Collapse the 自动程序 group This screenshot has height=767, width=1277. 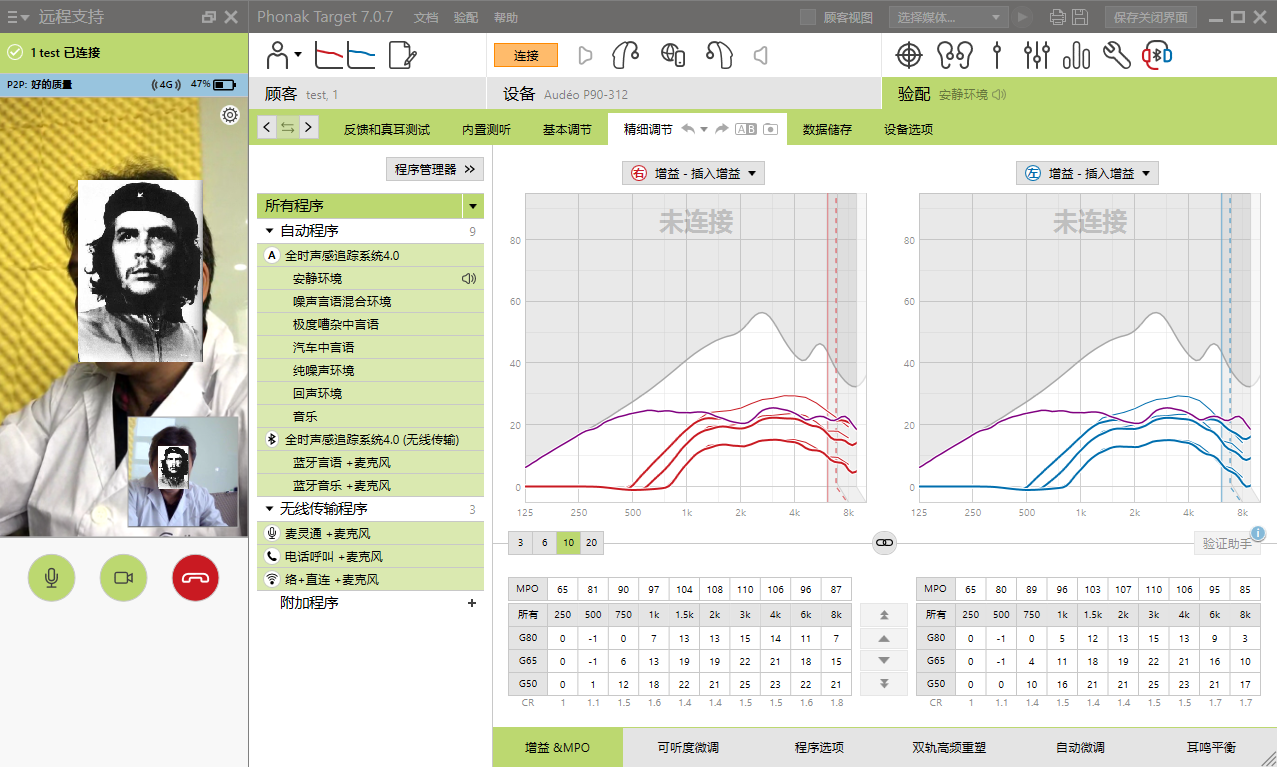(270, 231)
